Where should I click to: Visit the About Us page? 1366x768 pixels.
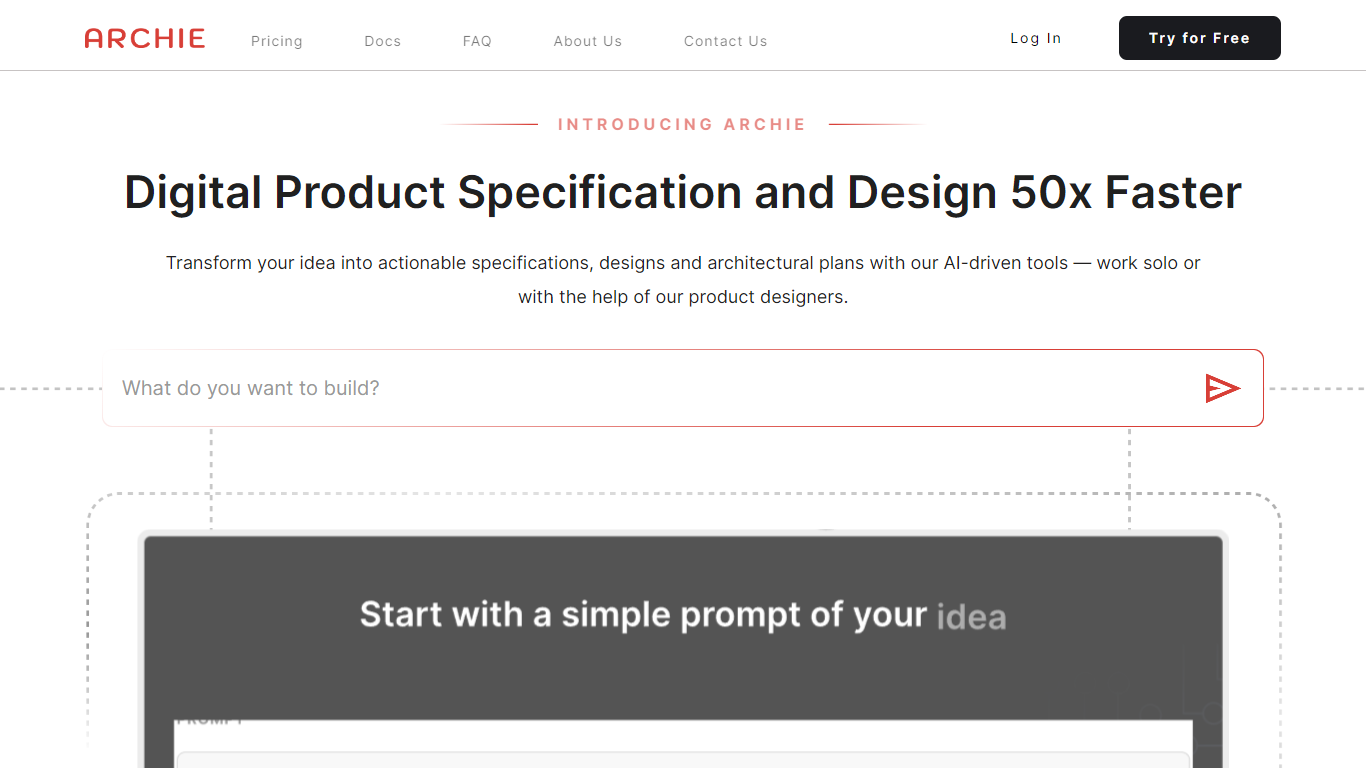588,41
